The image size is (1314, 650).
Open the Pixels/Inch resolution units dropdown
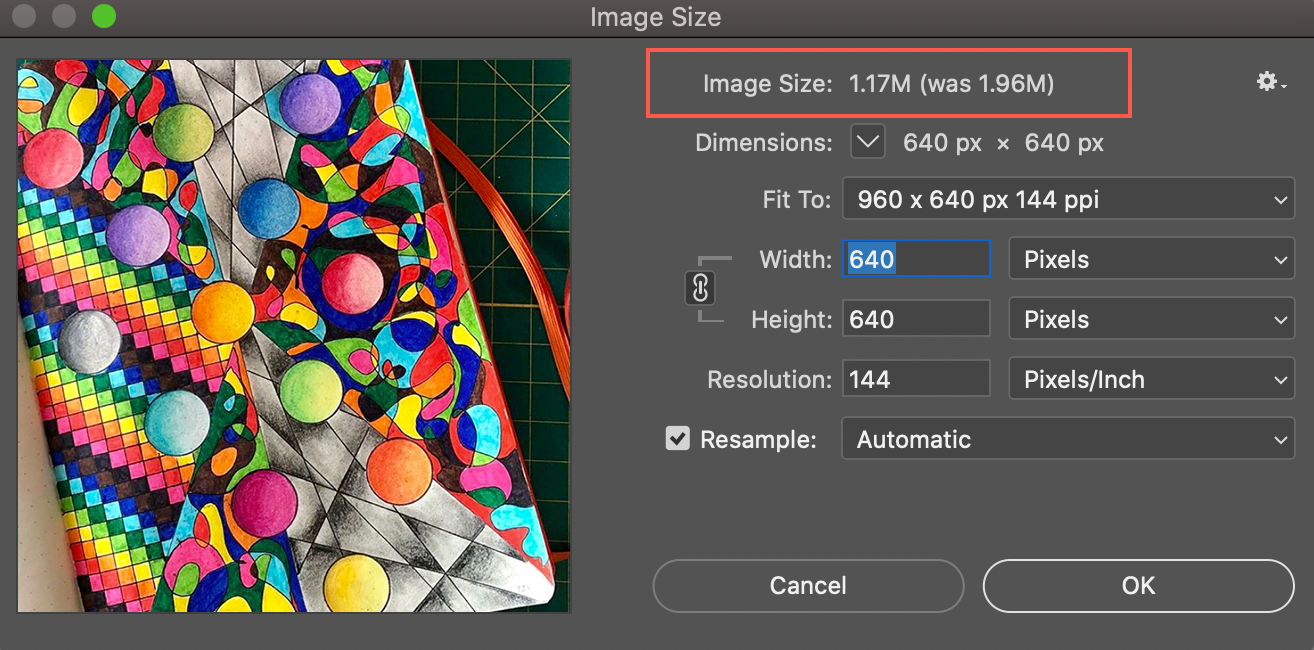pyautogui.click(x=1151, y=378)
